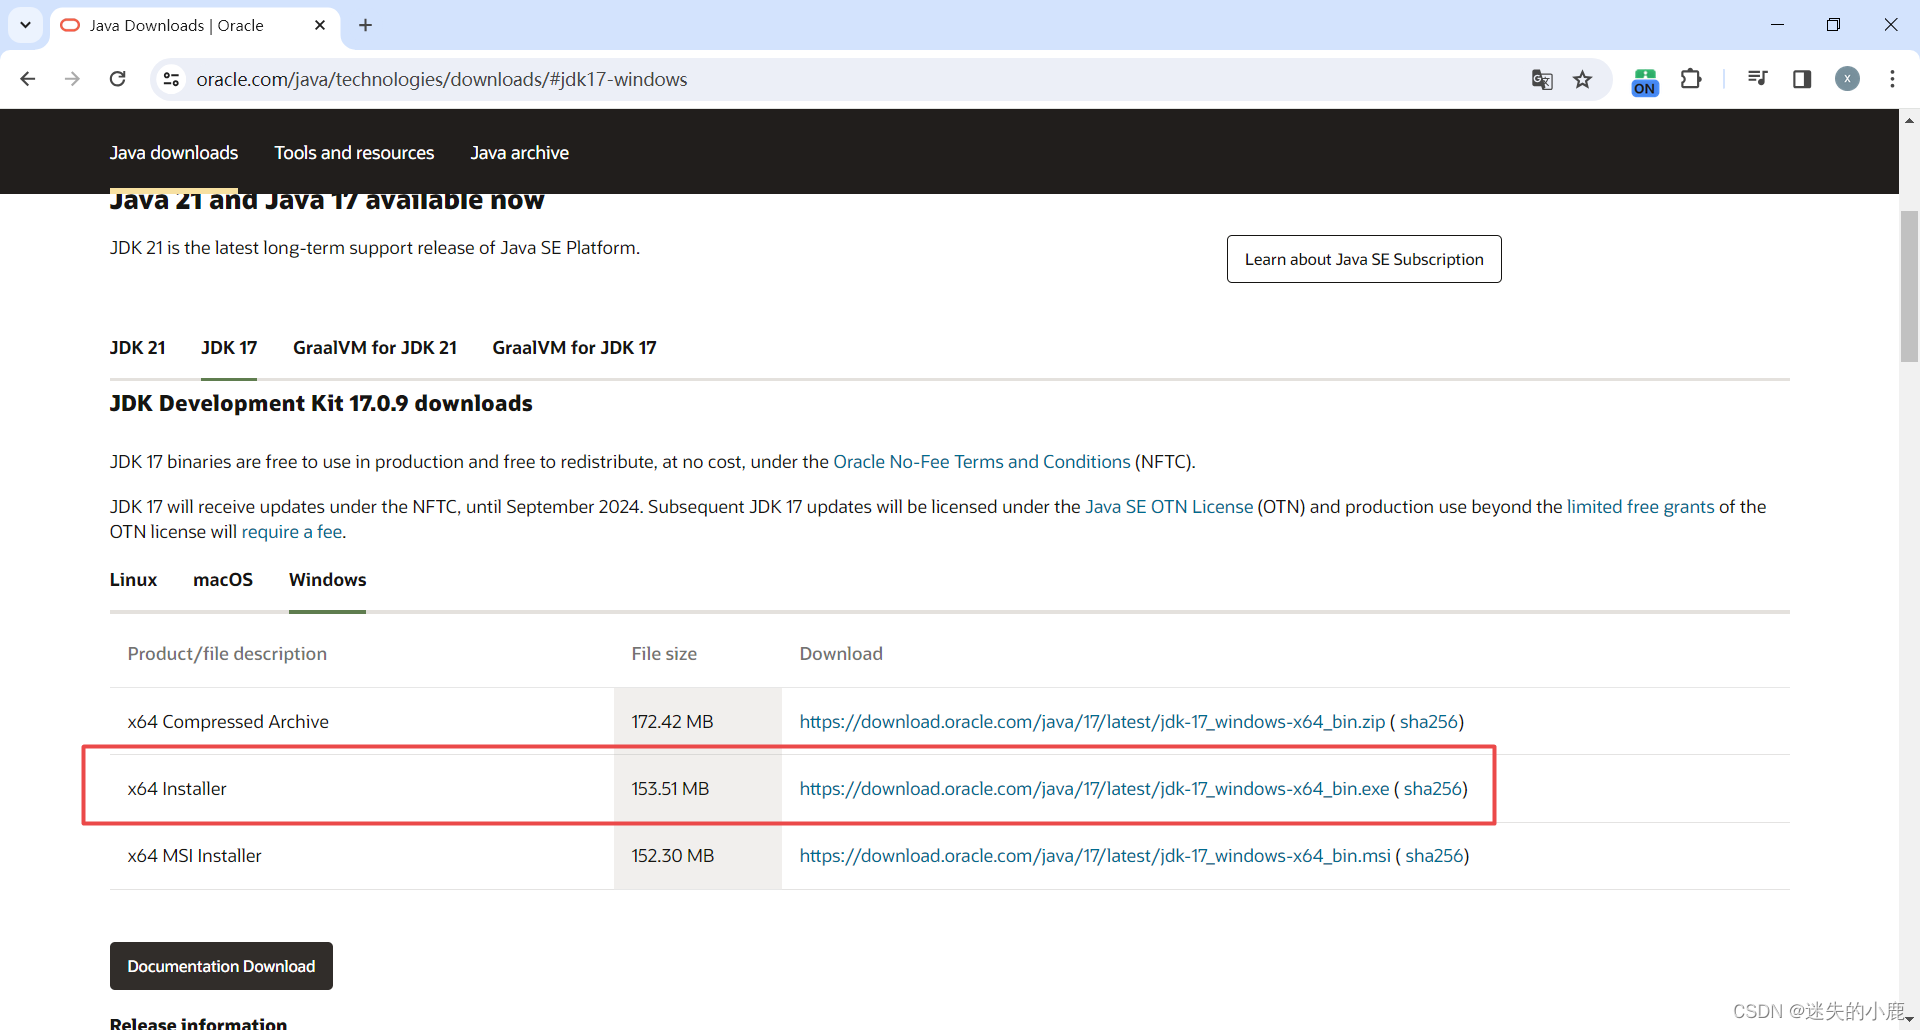View site information icon in address bar
The image size is (1920, 1030).
click(x=172, y=79)
